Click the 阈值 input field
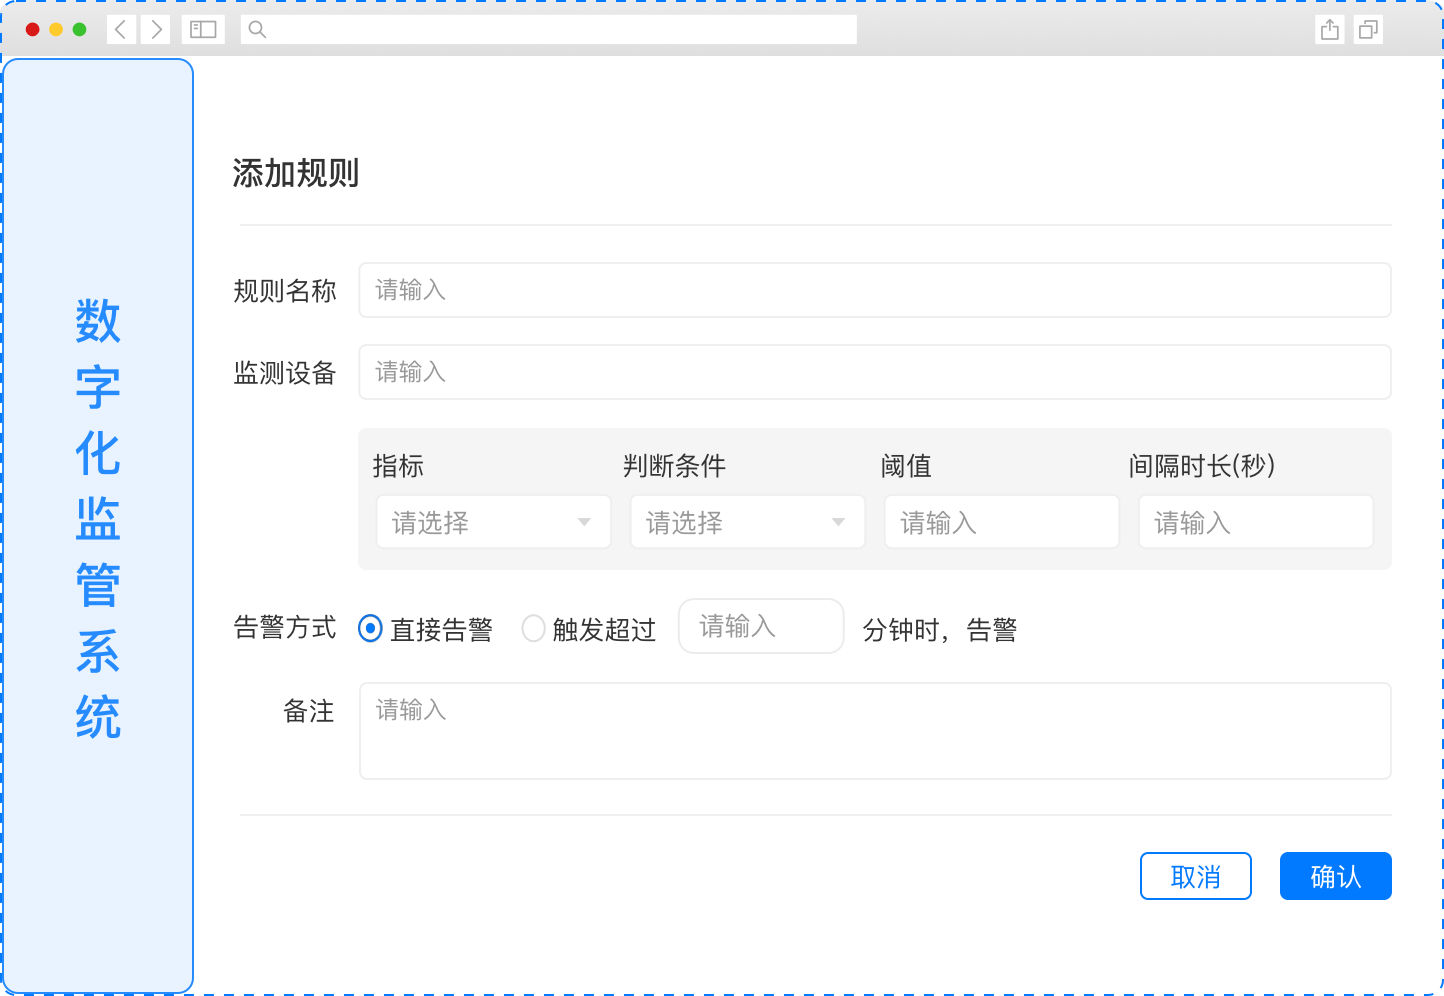 (x=1001, y=522)
